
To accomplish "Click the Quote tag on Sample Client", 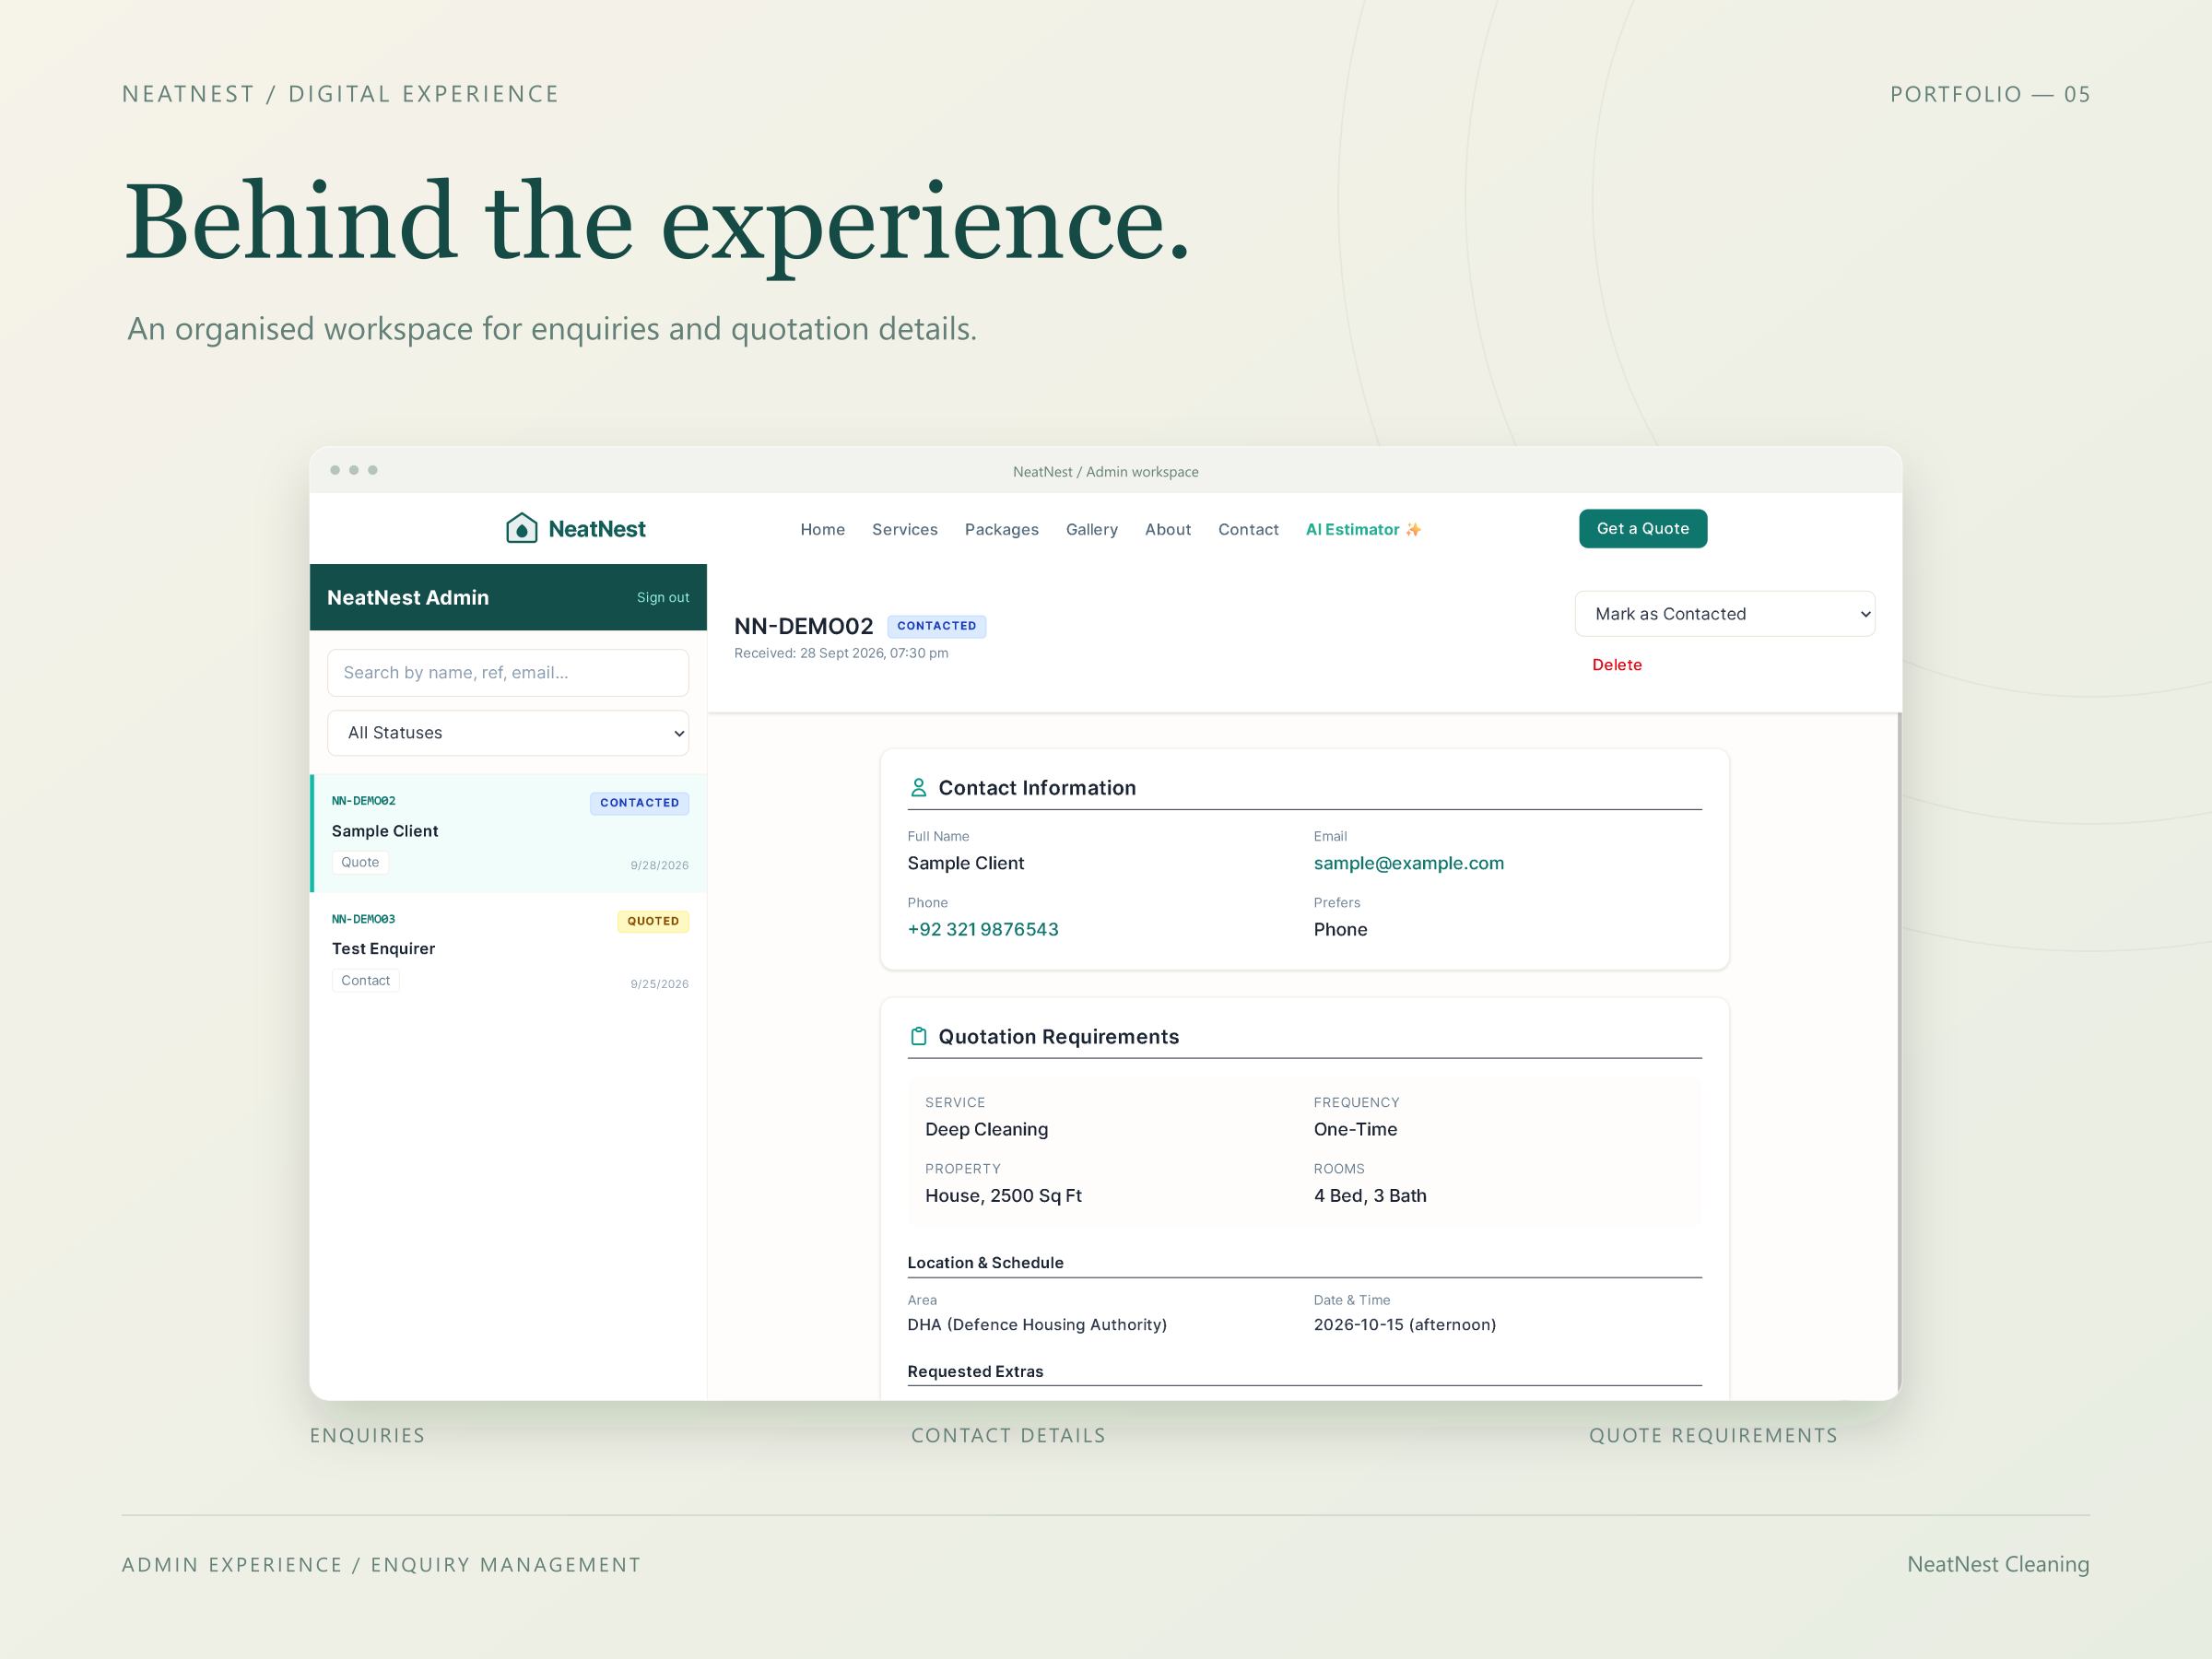I will [360, 862].
